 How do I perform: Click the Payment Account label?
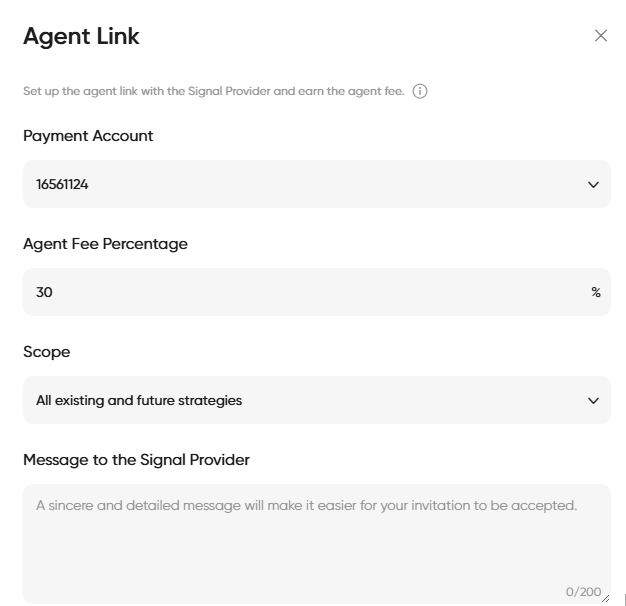click(88, 136)
